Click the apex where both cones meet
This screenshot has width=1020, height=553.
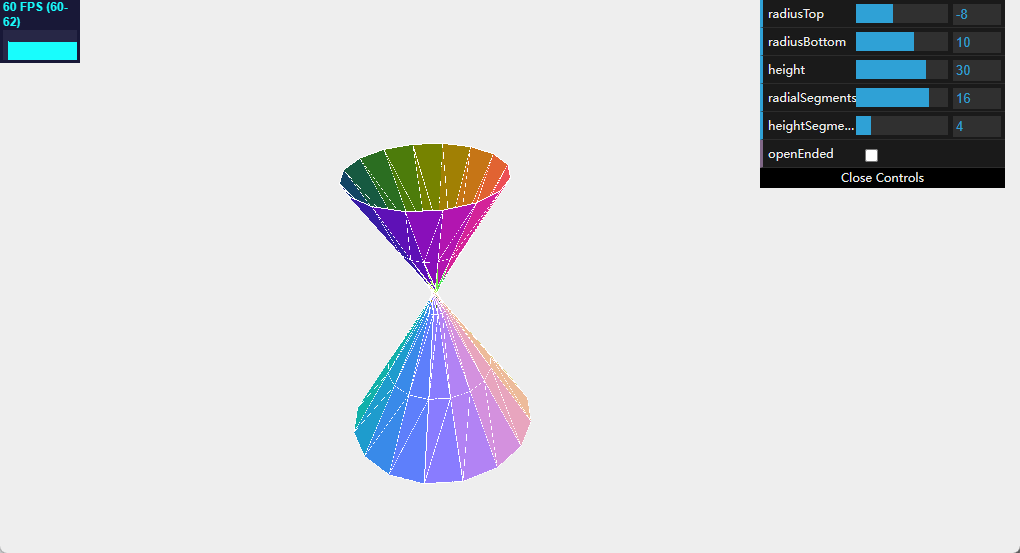[435, 289]
